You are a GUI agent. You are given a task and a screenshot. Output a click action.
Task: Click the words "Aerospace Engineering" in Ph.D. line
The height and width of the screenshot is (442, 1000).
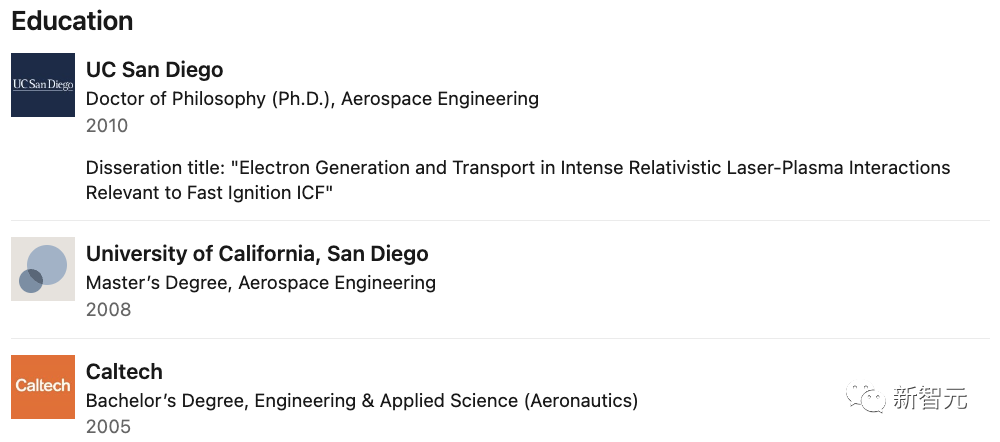click(440, 99)
